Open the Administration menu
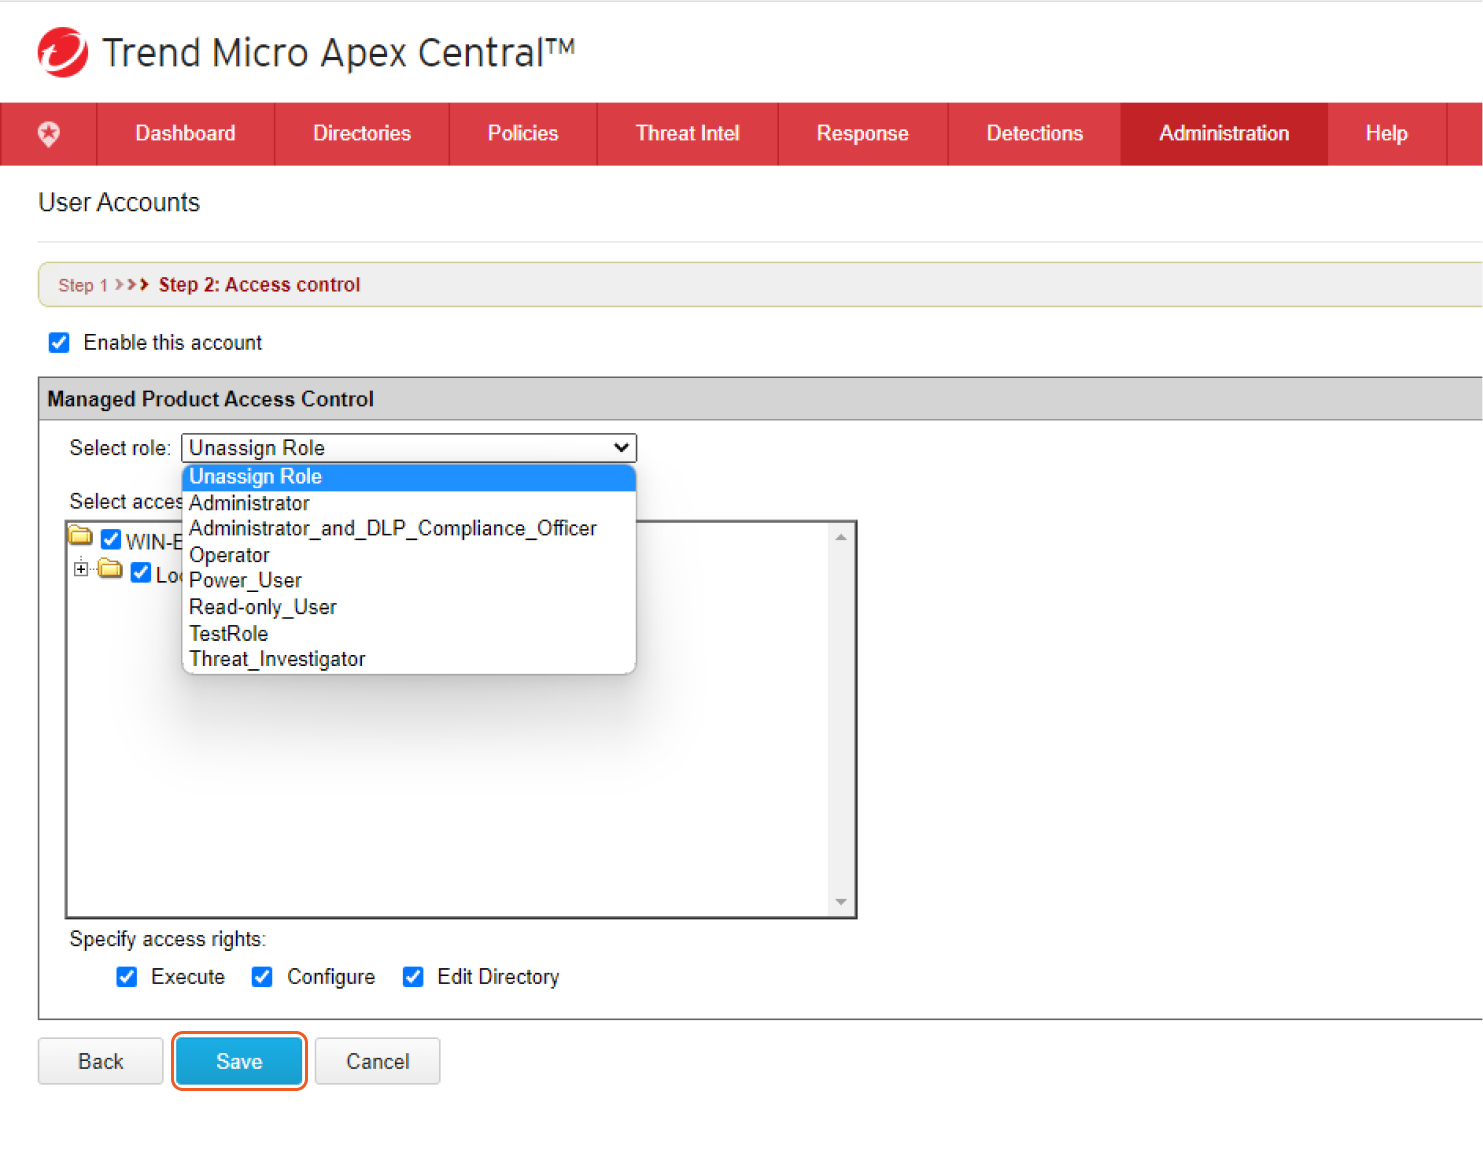Viewport: 1483px width, 1157px height. 1223,133
